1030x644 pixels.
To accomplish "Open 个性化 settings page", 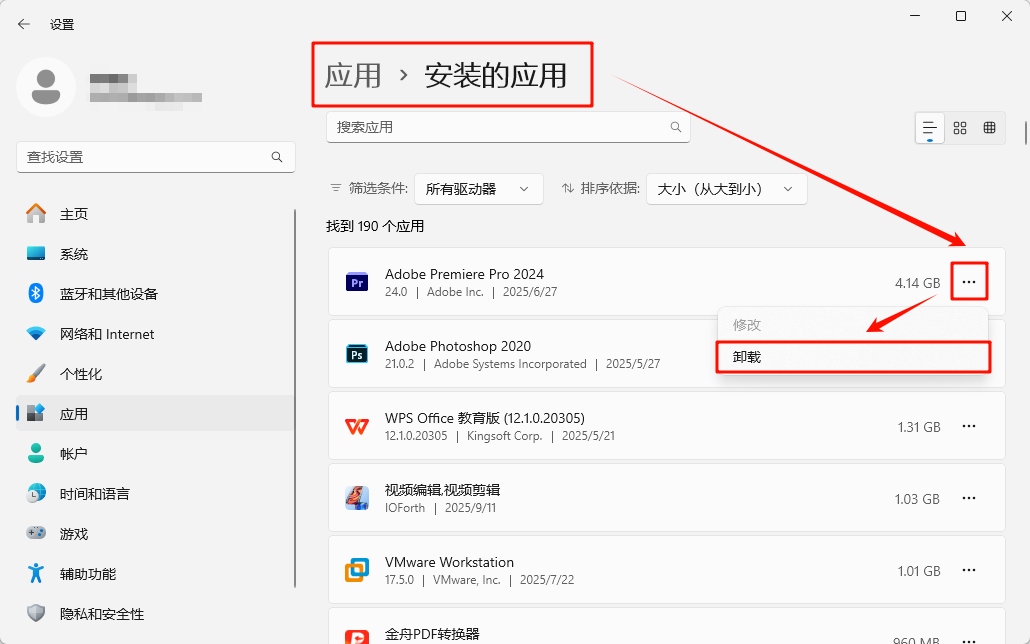I will pyautogui.click(x=156, y=374).
